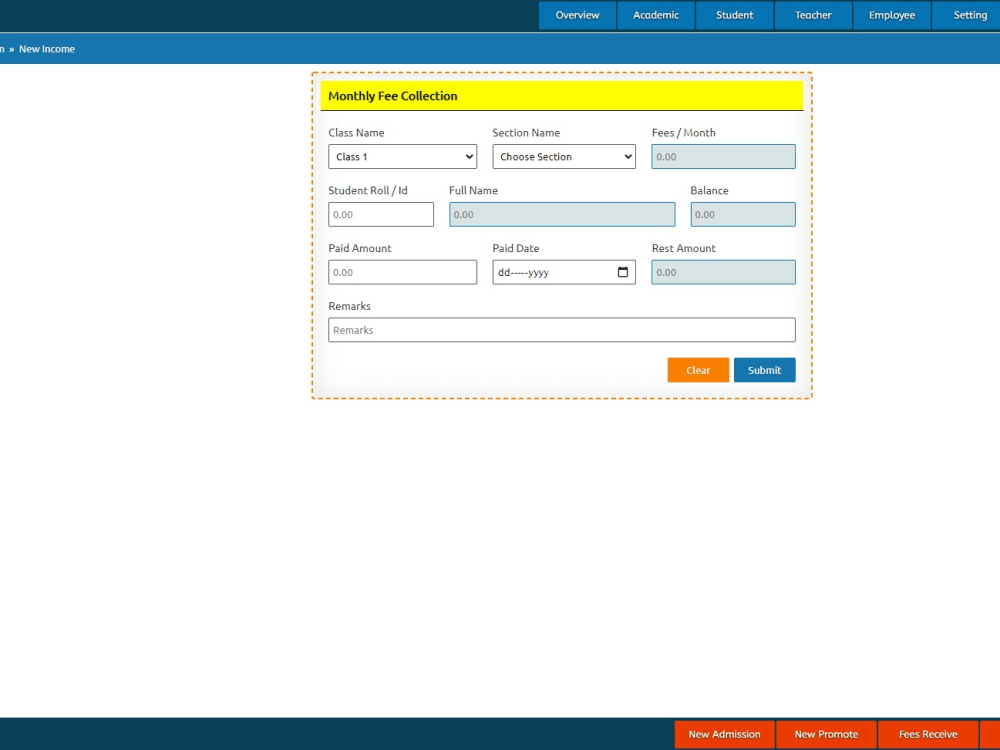The height and width of the screenshot is (750, 1000).
Task: Go to the Employee section
Action: pyautogui.click(x=891, y=15)
